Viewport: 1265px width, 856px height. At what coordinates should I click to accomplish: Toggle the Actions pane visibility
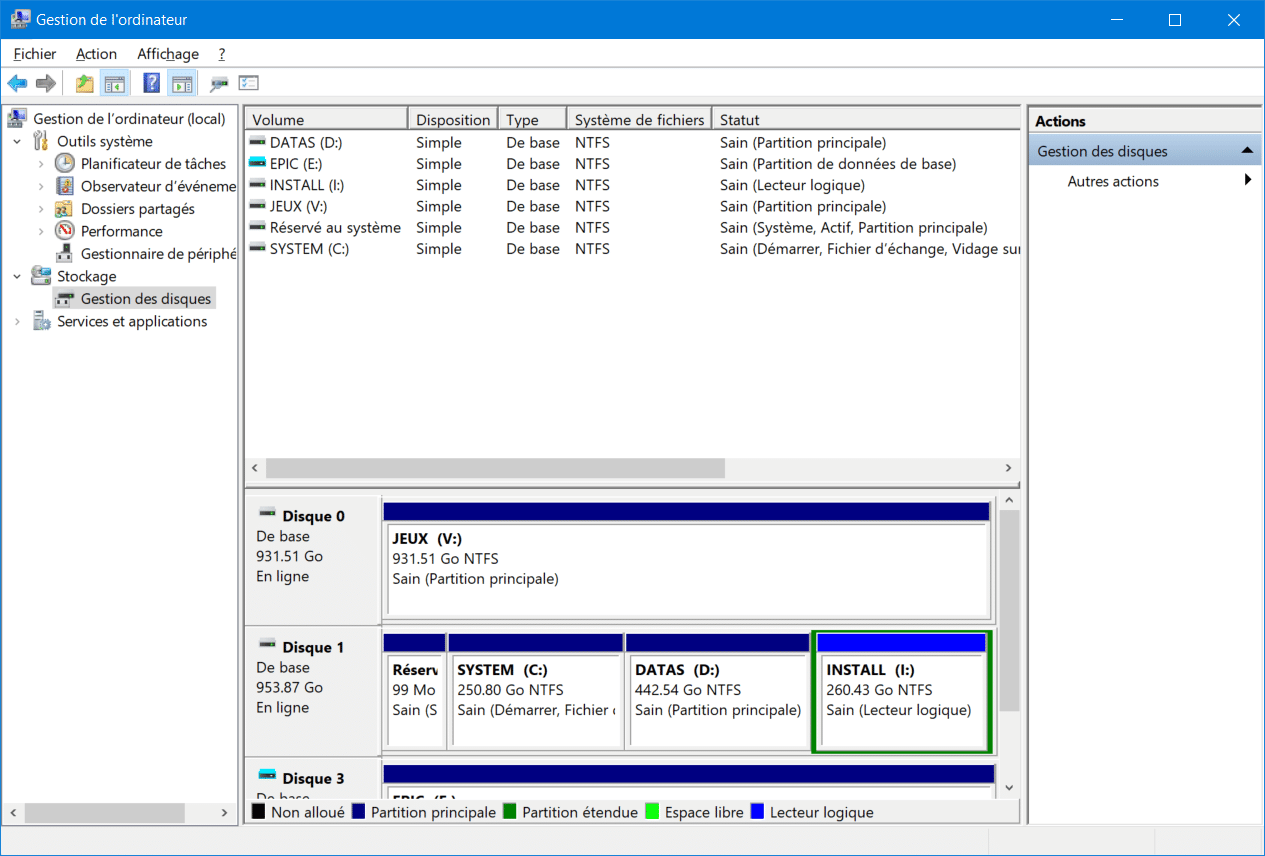coord(182,83)
